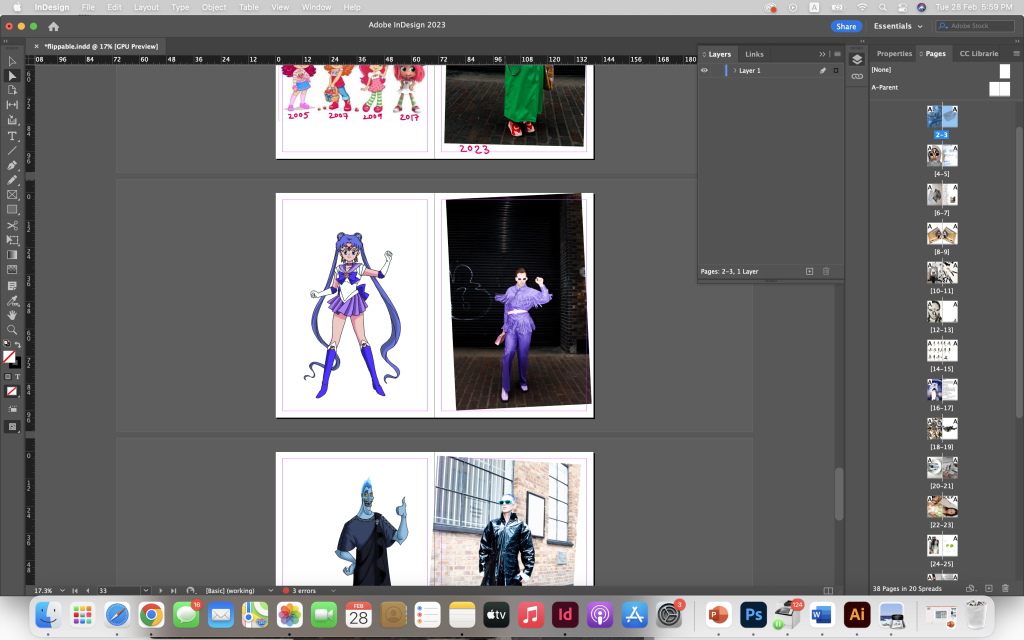Open the Layers panel dock icon
The height and width of the screenshot is (640, 1024).
pos(857,59)
